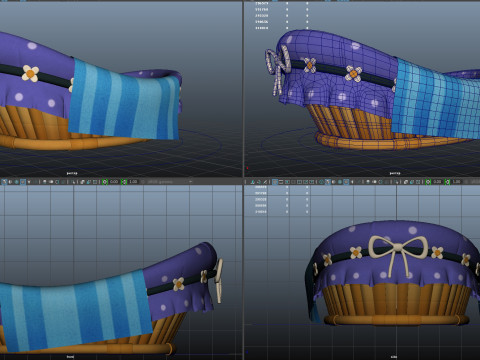Viewport: 480px width, 360px height.
Task: Click Exposure value field in front view toolbar
Action: click(x=114, y=182)
